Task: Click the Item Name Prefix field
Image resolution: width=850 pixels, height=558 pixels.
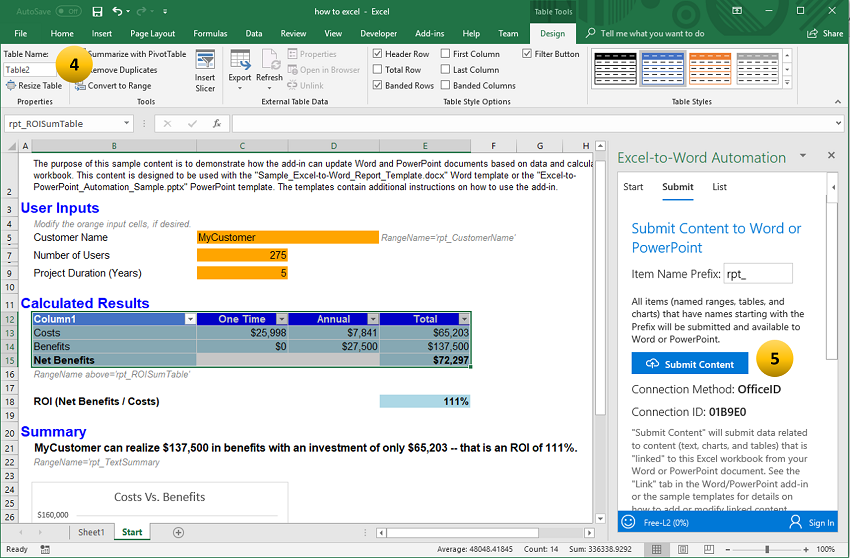Action: (758, 274)
